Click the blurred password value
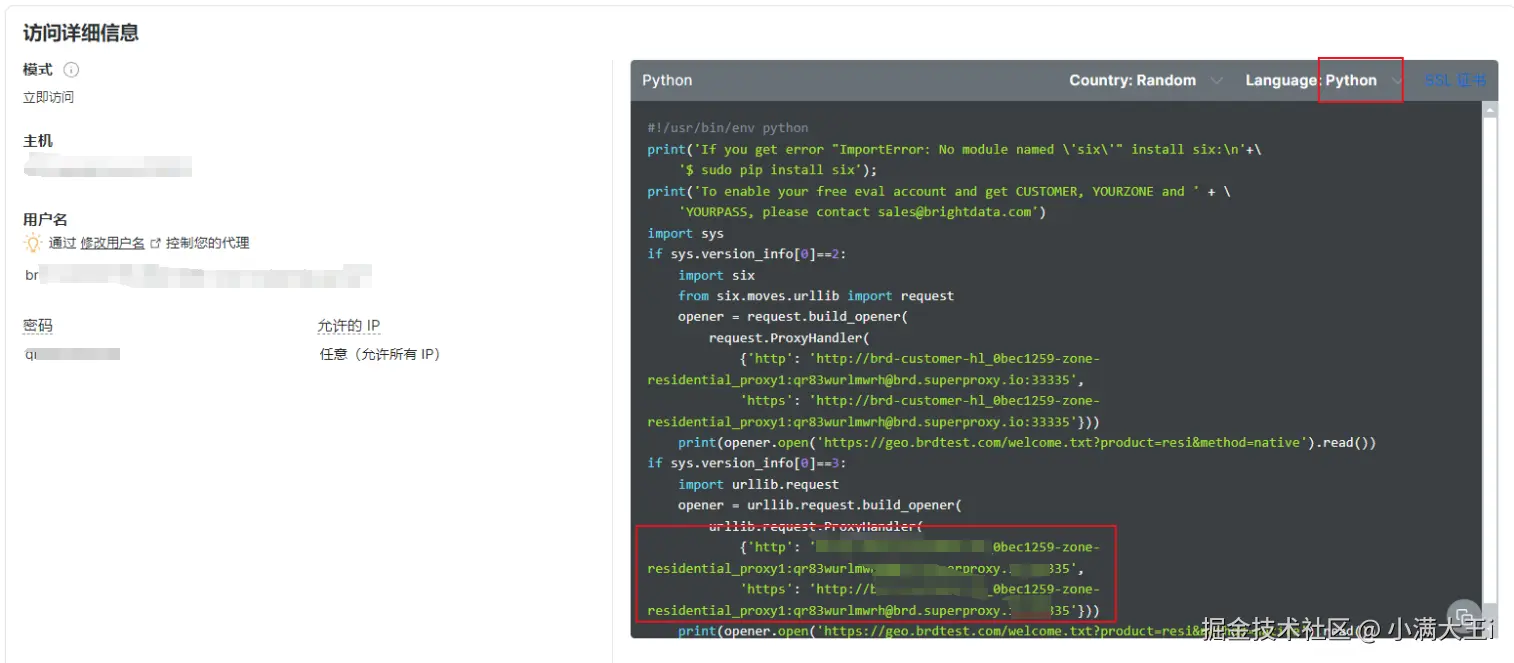1514x663 pixels. point(72,354)
